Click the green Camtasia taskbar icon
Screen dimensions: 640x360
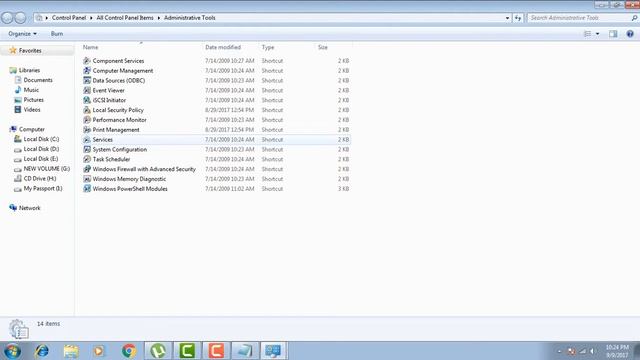[187, 351]
